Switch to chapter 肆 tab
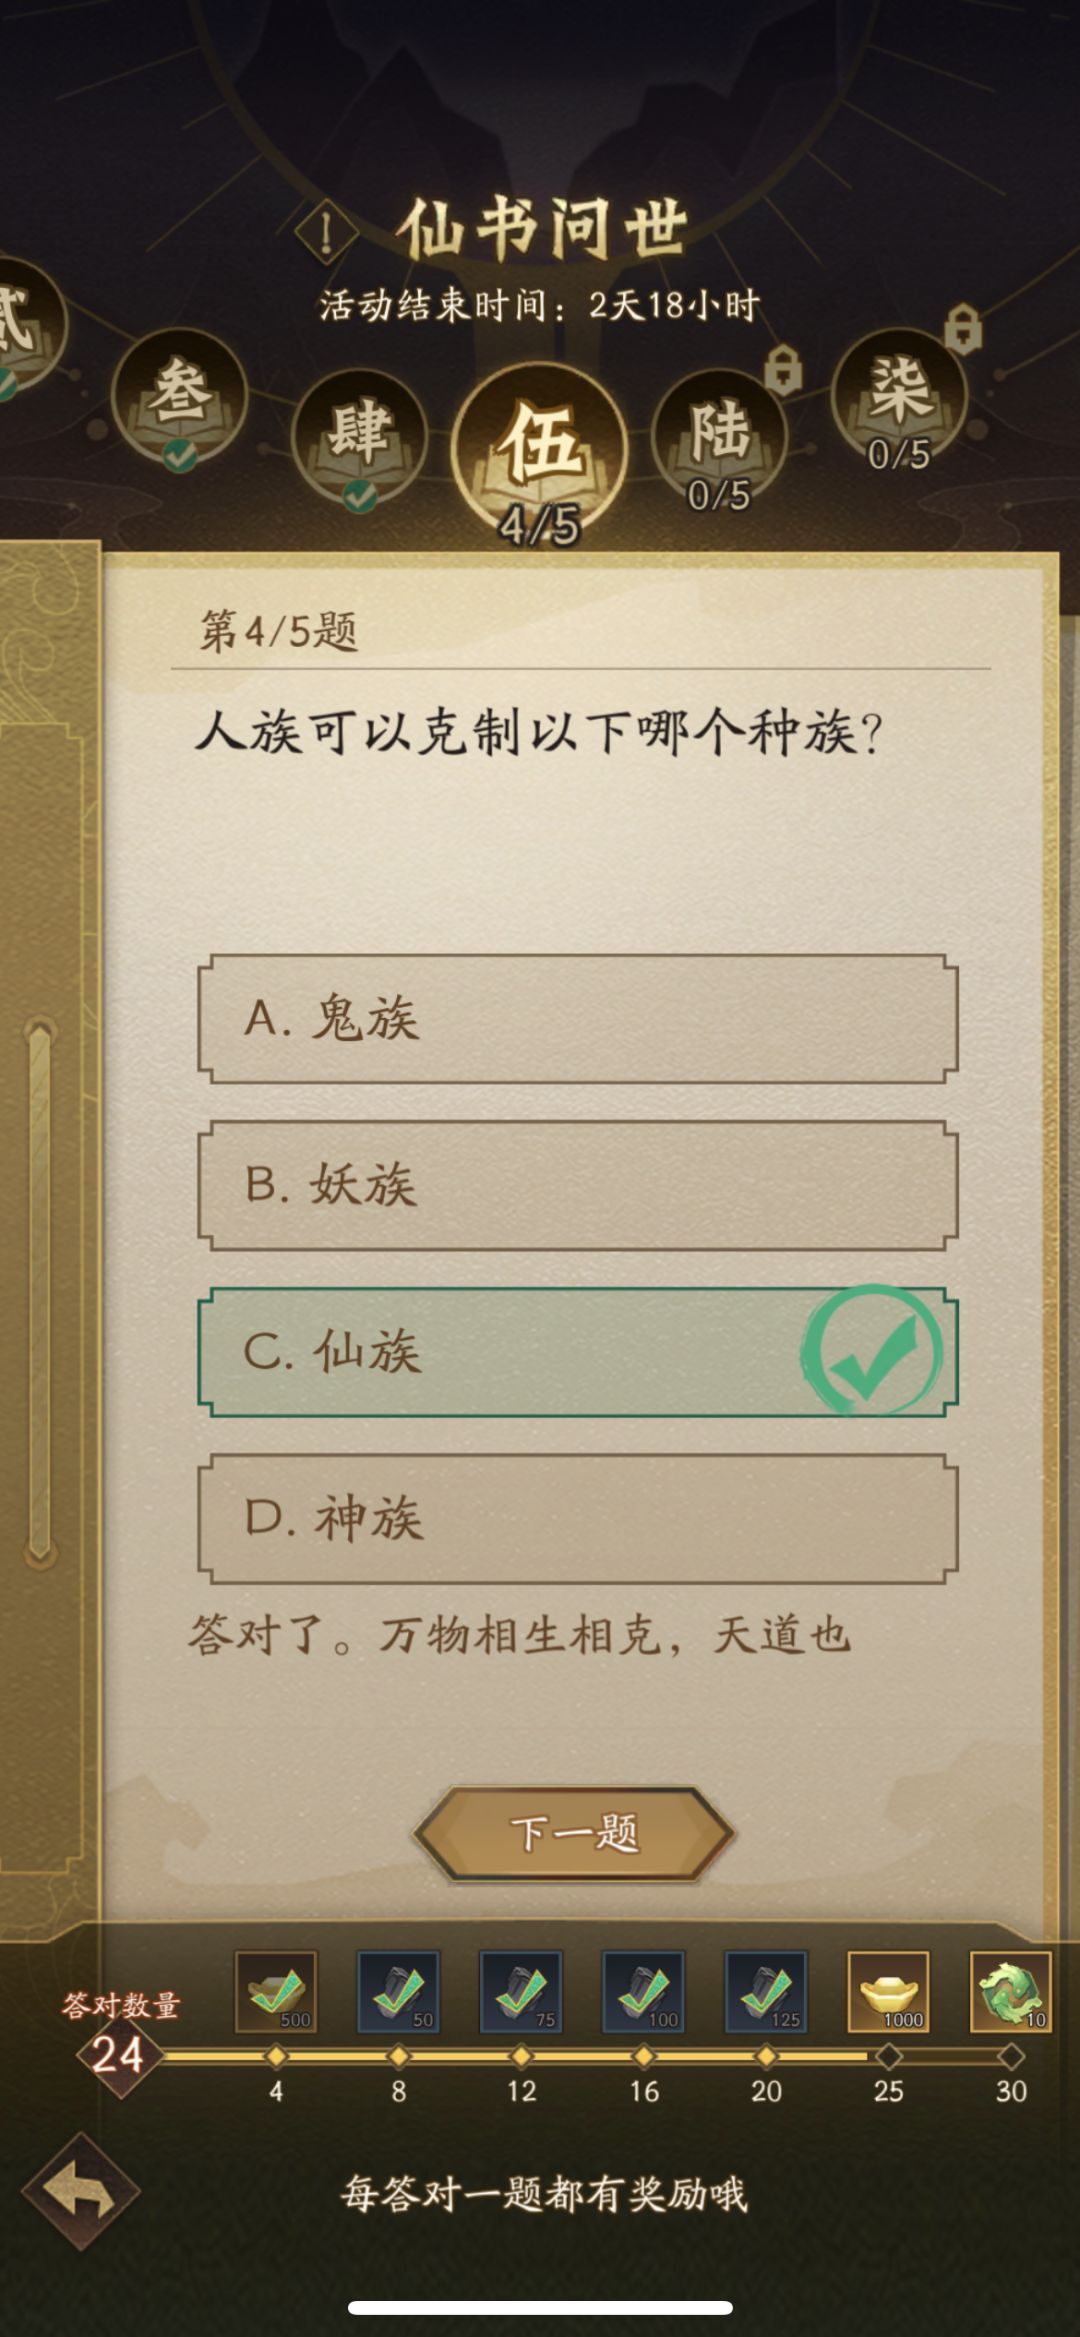The image size is (1080, 2337). (360, 437)
